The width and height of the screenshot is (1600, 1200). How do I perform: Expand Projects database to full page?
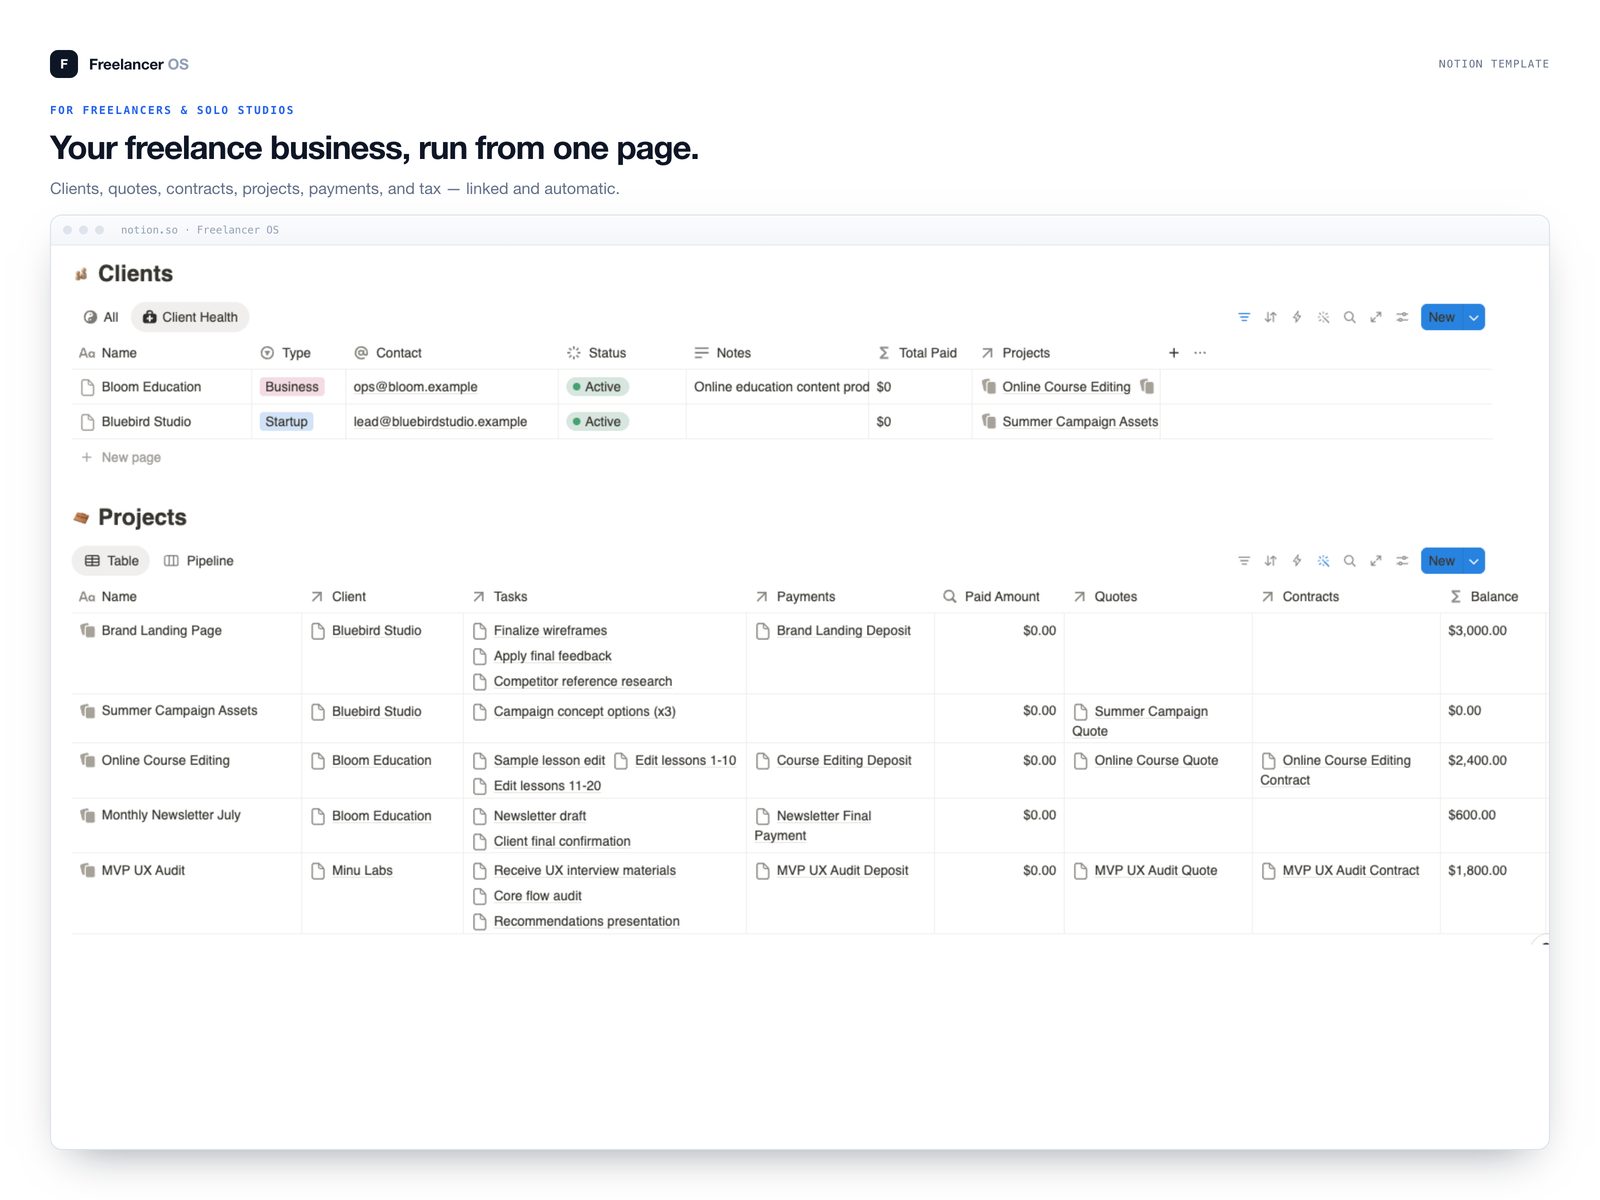[1376, 561]
